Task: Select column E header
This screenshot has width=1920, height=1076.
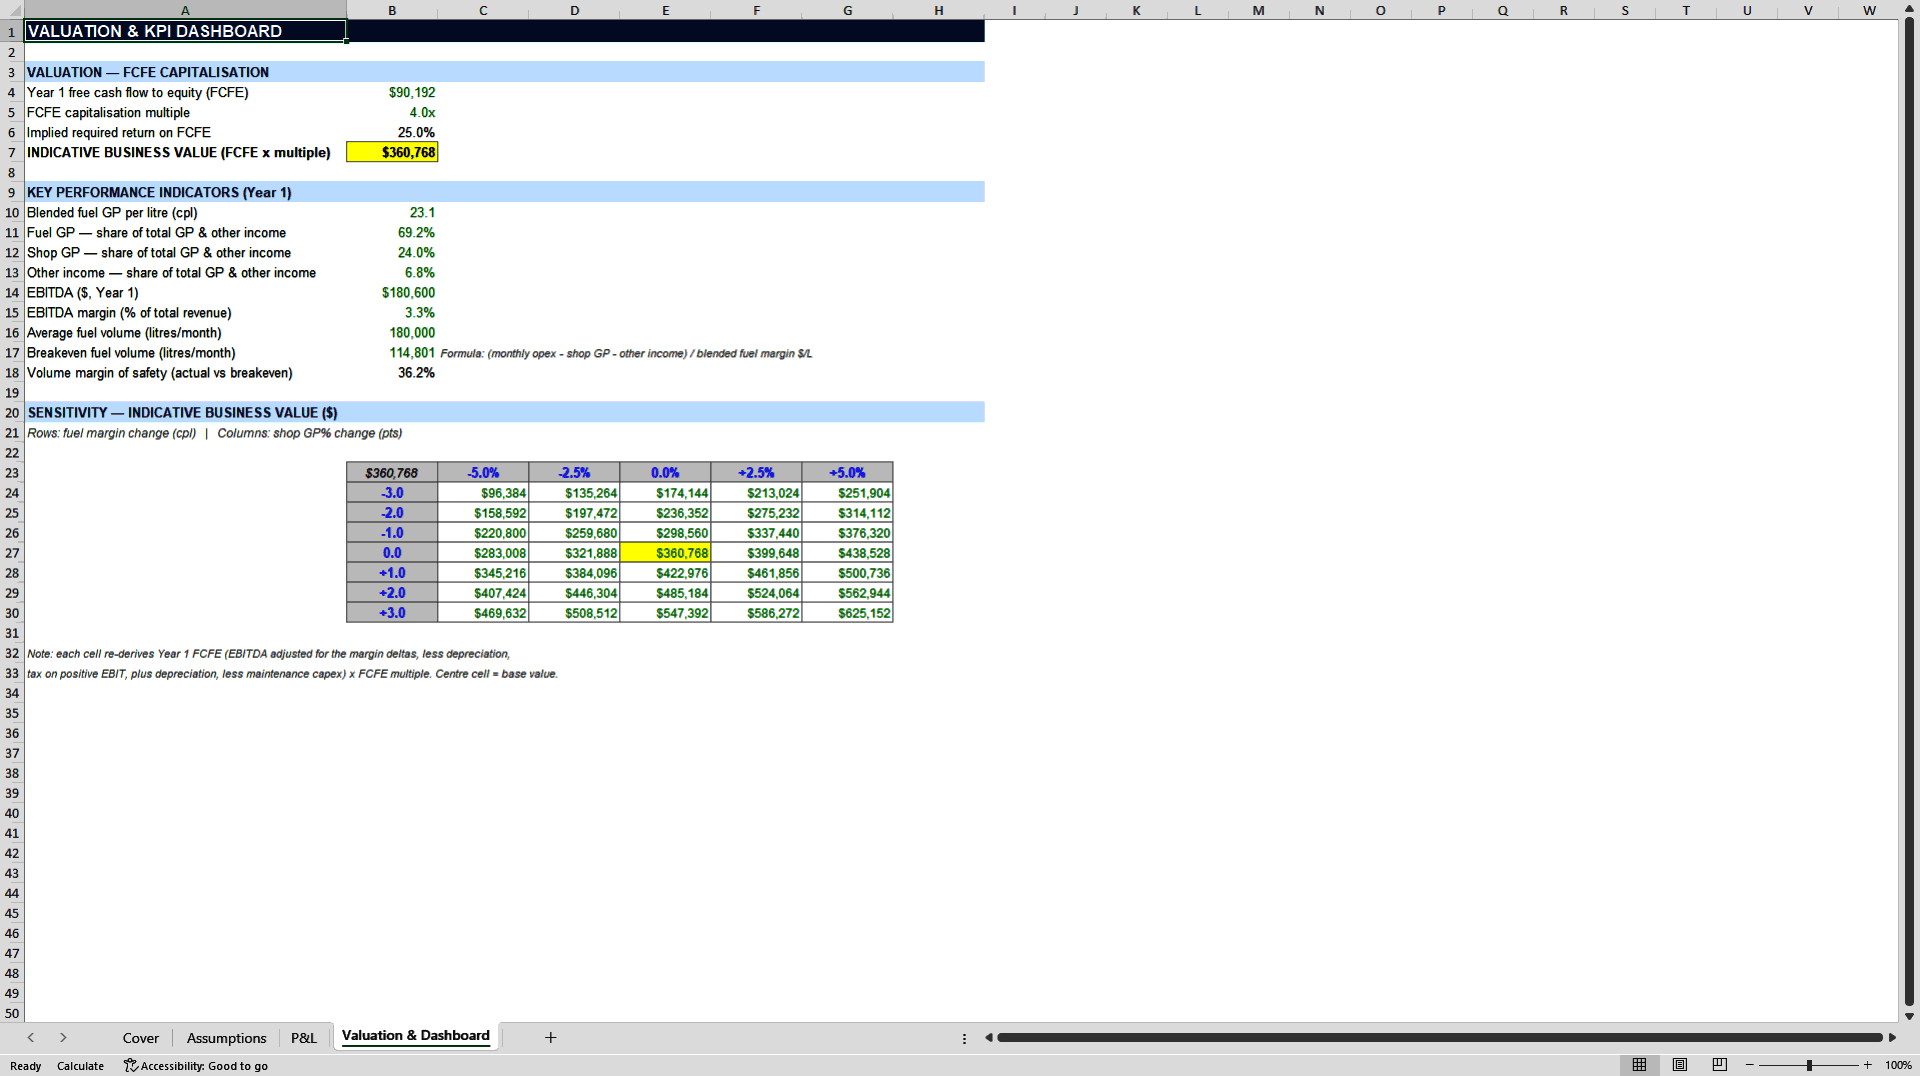Action: [x=665, y=10]
